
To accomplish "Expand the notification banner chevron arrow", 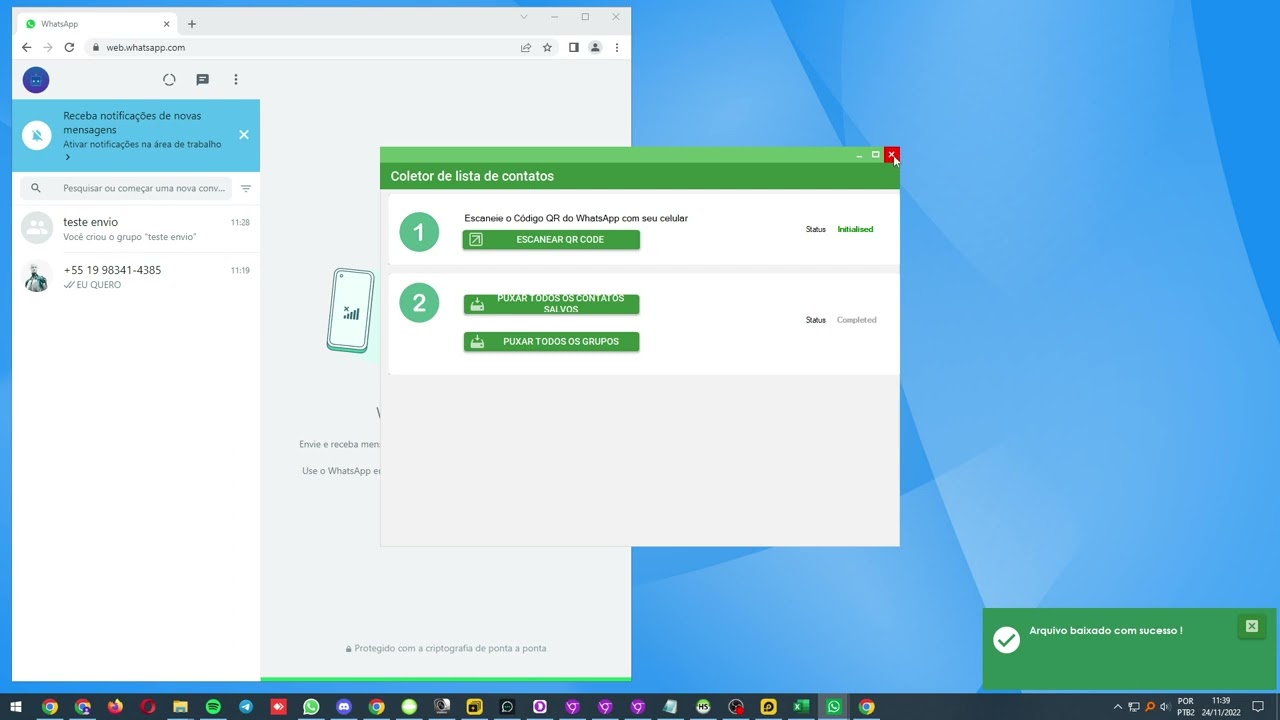I will pos(68,157).
